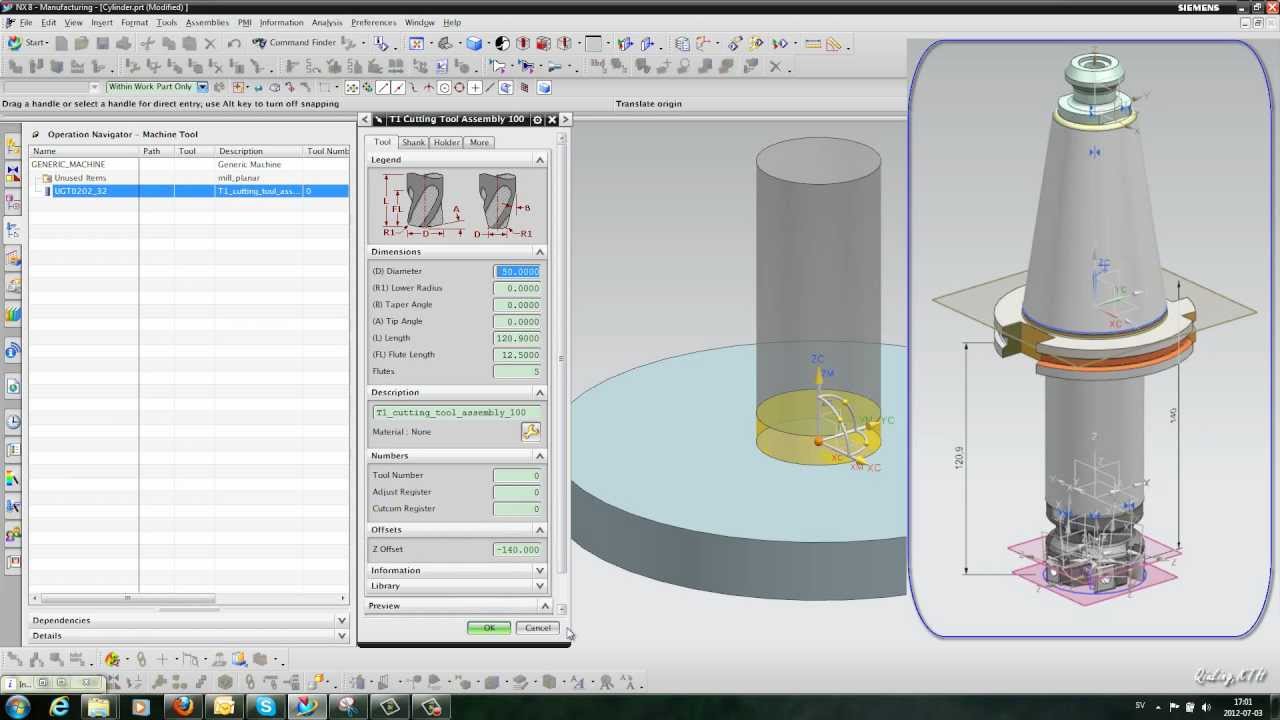Screen dimensions: 1280x720
Task: Switch to the Shank tab
Action: 414,143
